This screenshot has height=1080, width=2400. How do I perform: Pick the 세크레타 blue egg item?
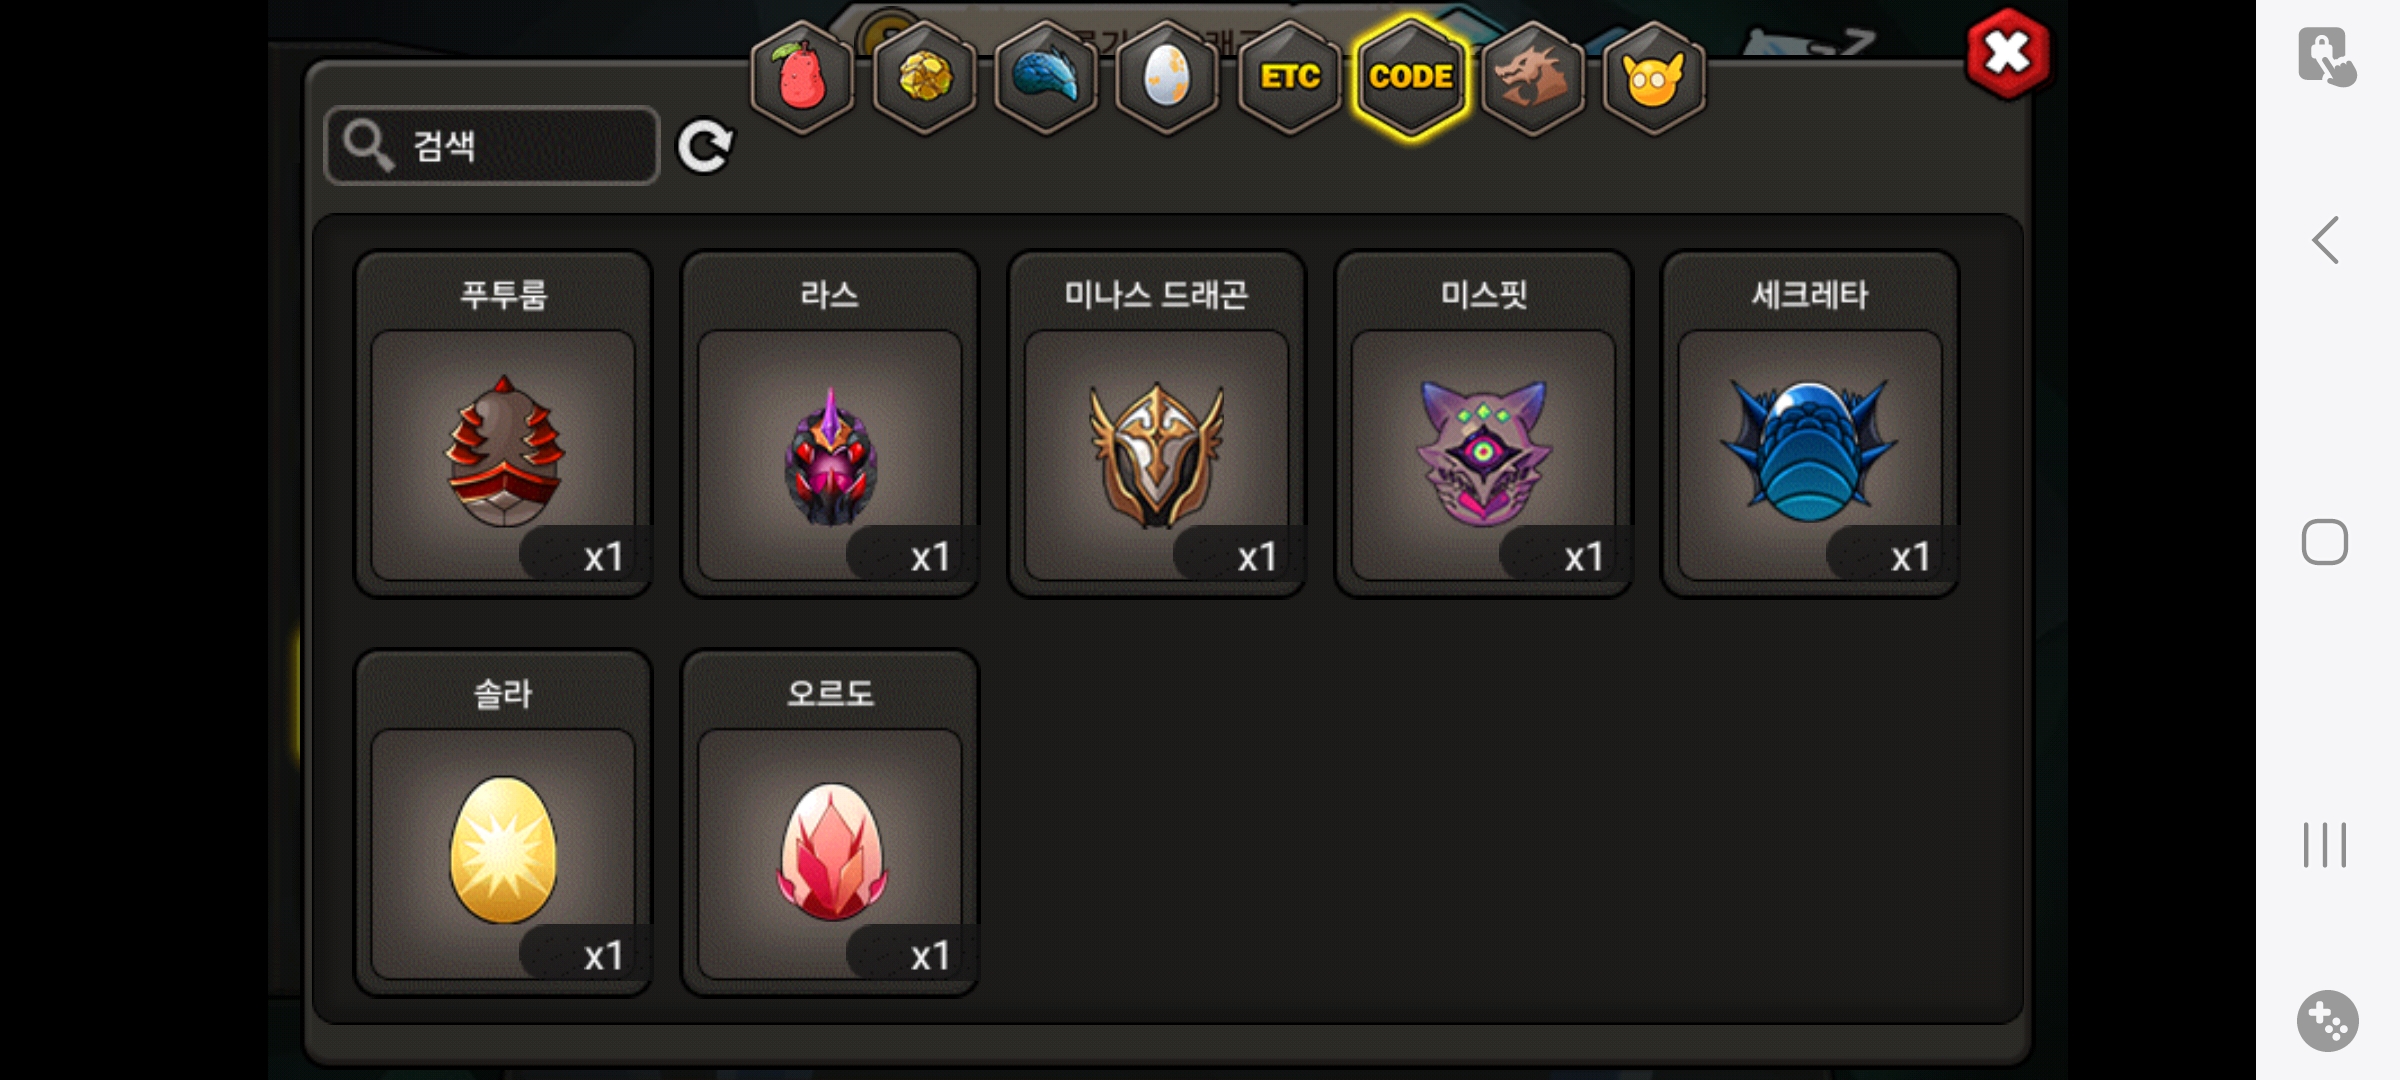1810,424
